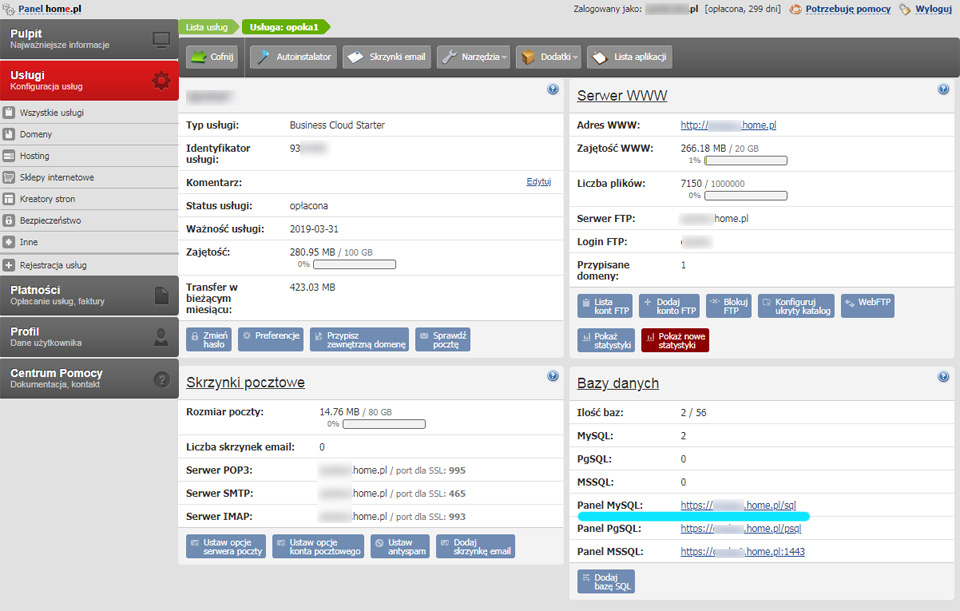Viewport: 960px width, 611px height.
Task: Click Konfiguruj ukryty katalog button
Action: (796, 306)
